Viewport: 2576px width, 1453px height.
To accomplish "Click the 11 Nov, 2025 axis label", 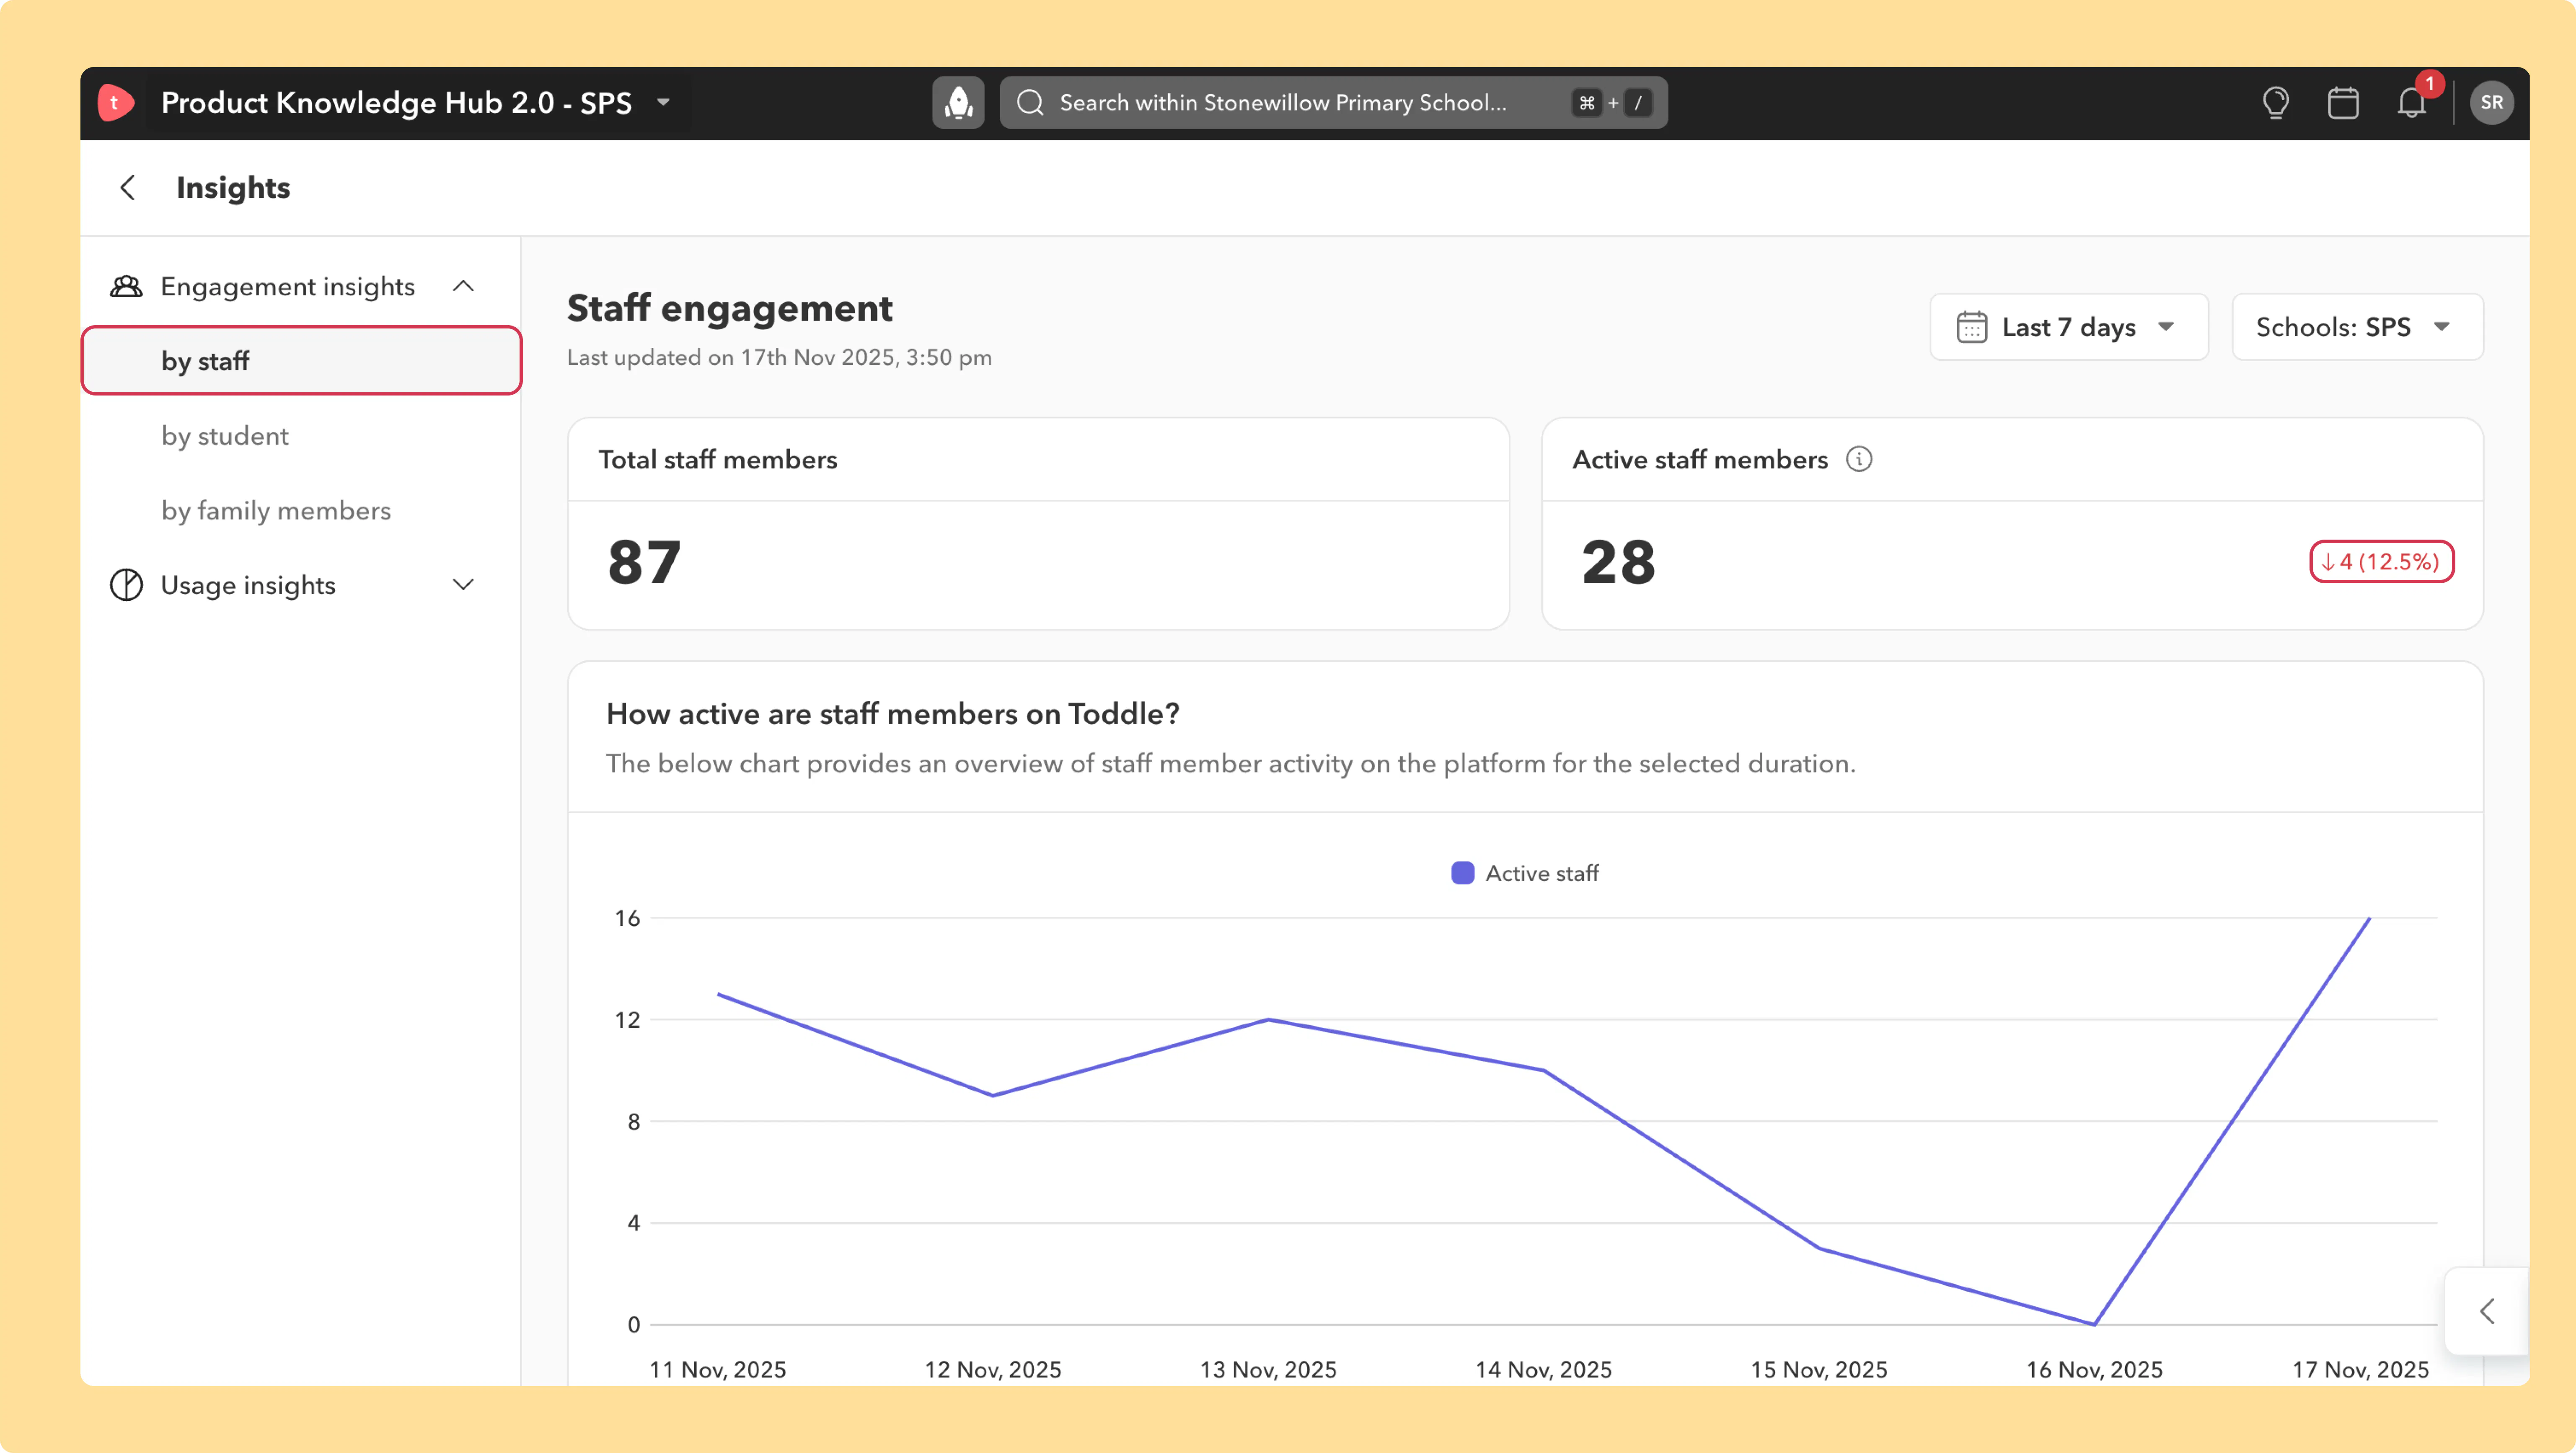I will (718, 1369).
